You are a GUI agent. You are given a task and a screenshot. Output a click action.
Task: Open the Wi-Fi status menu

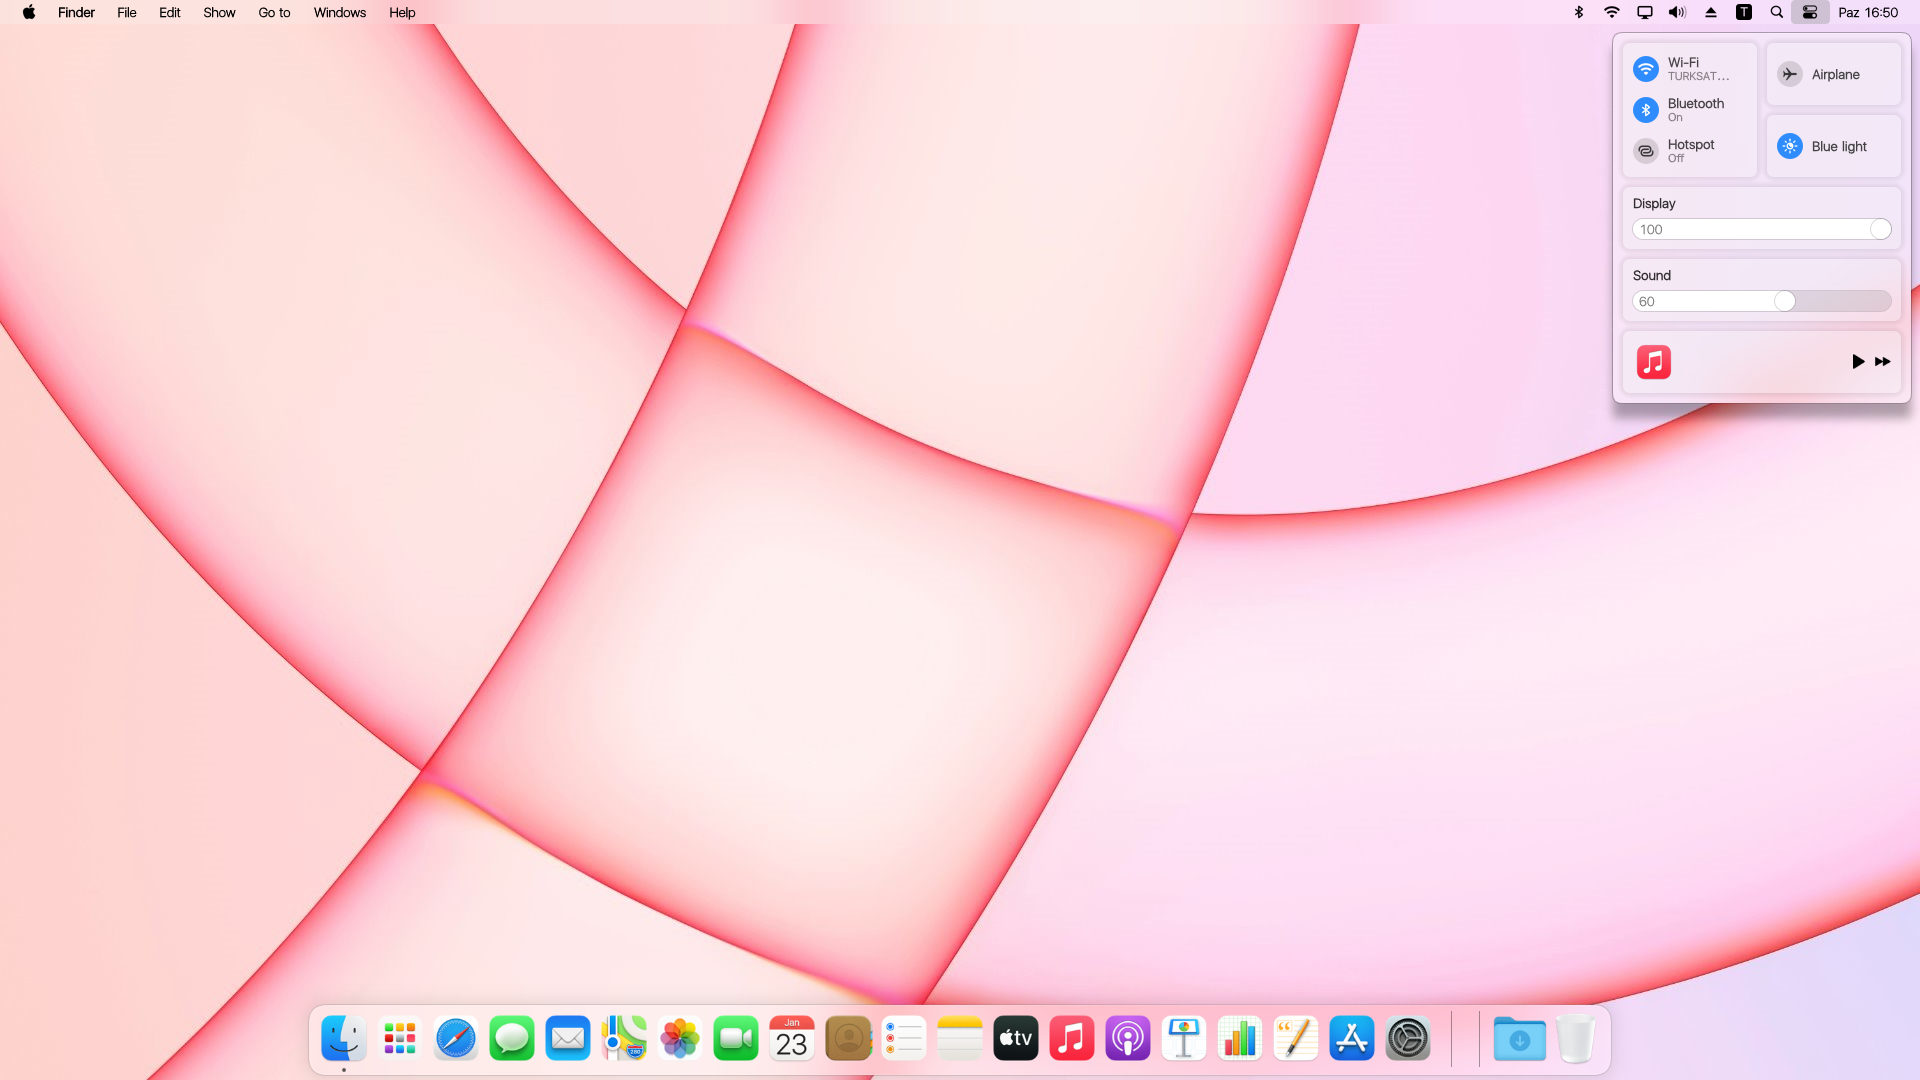[x=1612, y=13]
